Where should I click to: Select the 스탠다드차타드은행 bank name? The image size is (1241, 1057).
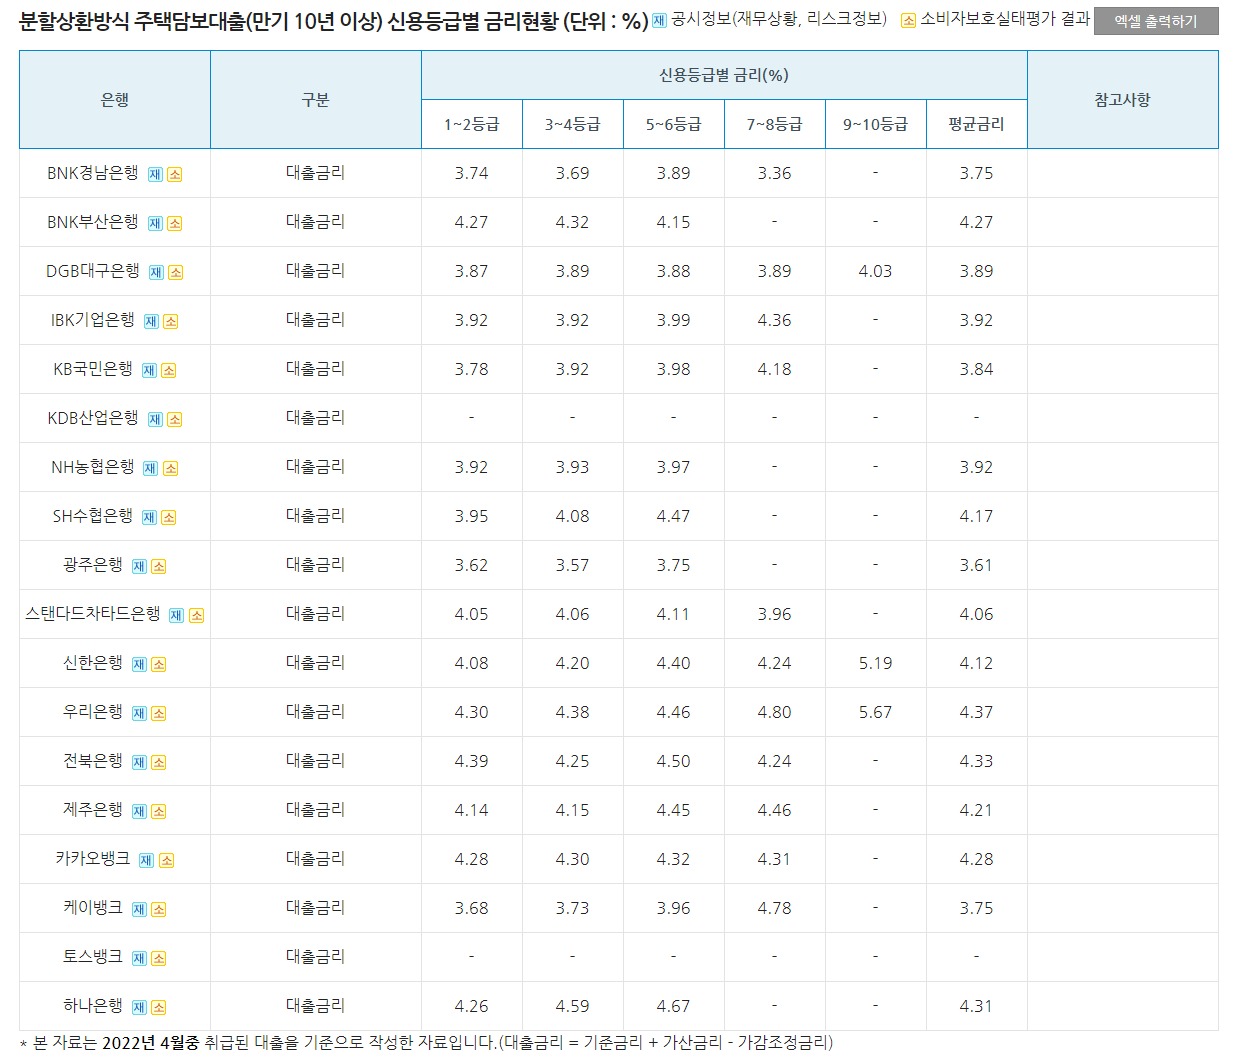(93, 613)
